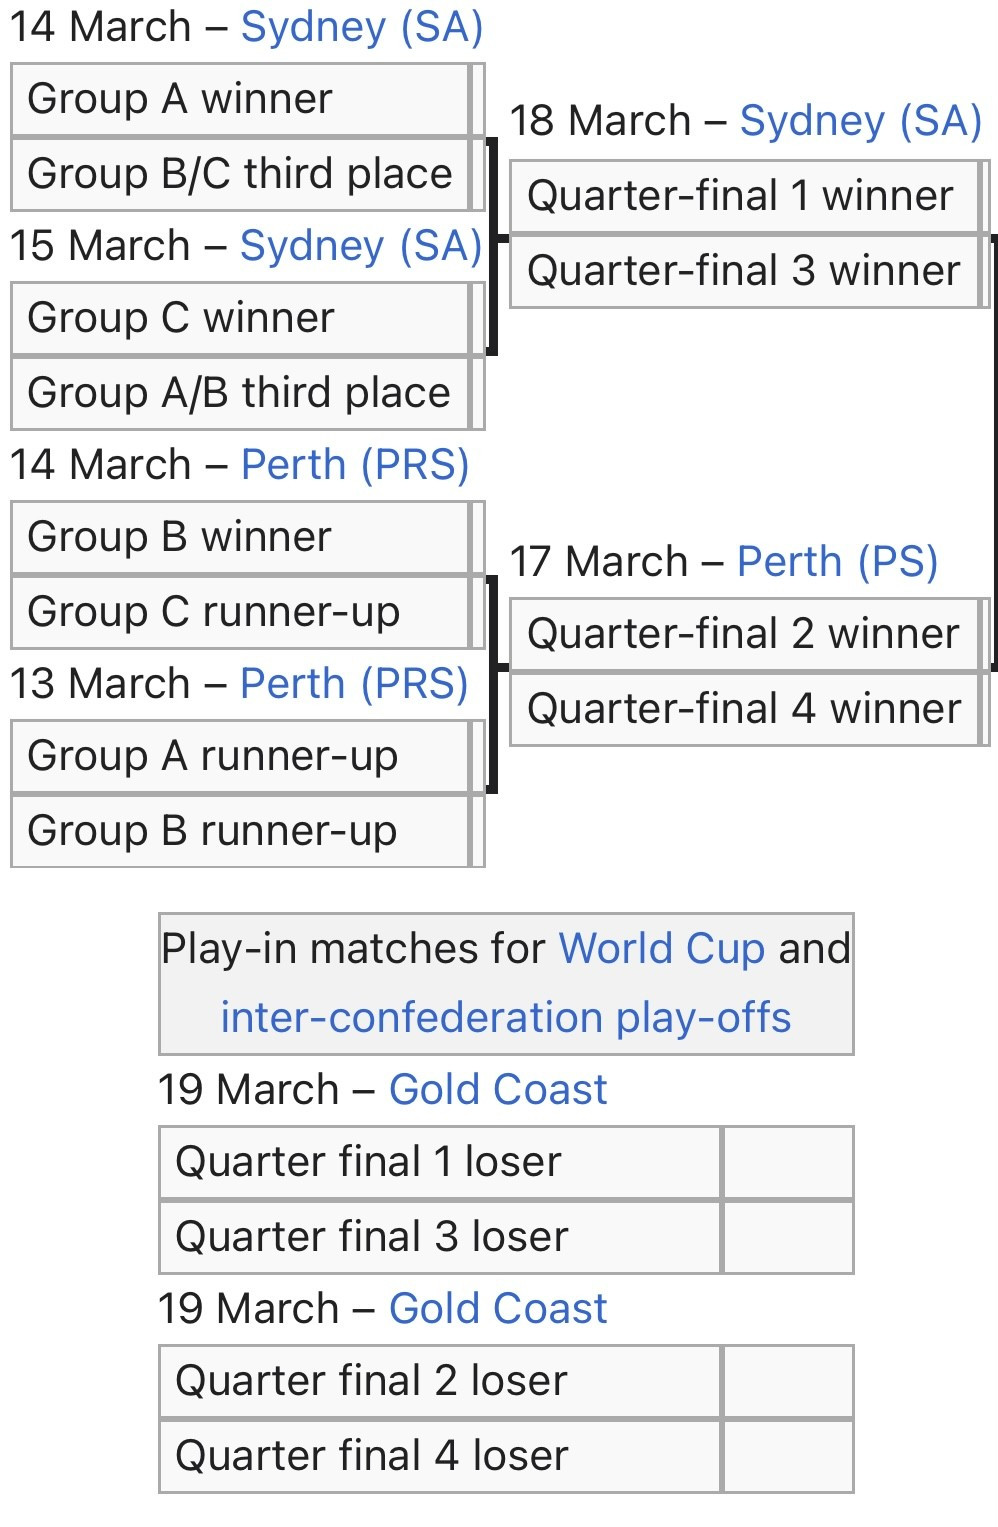This screenshot has width=998, height=1527.
Task: Click the Group B/C third place cell
Action: (240, 174)
